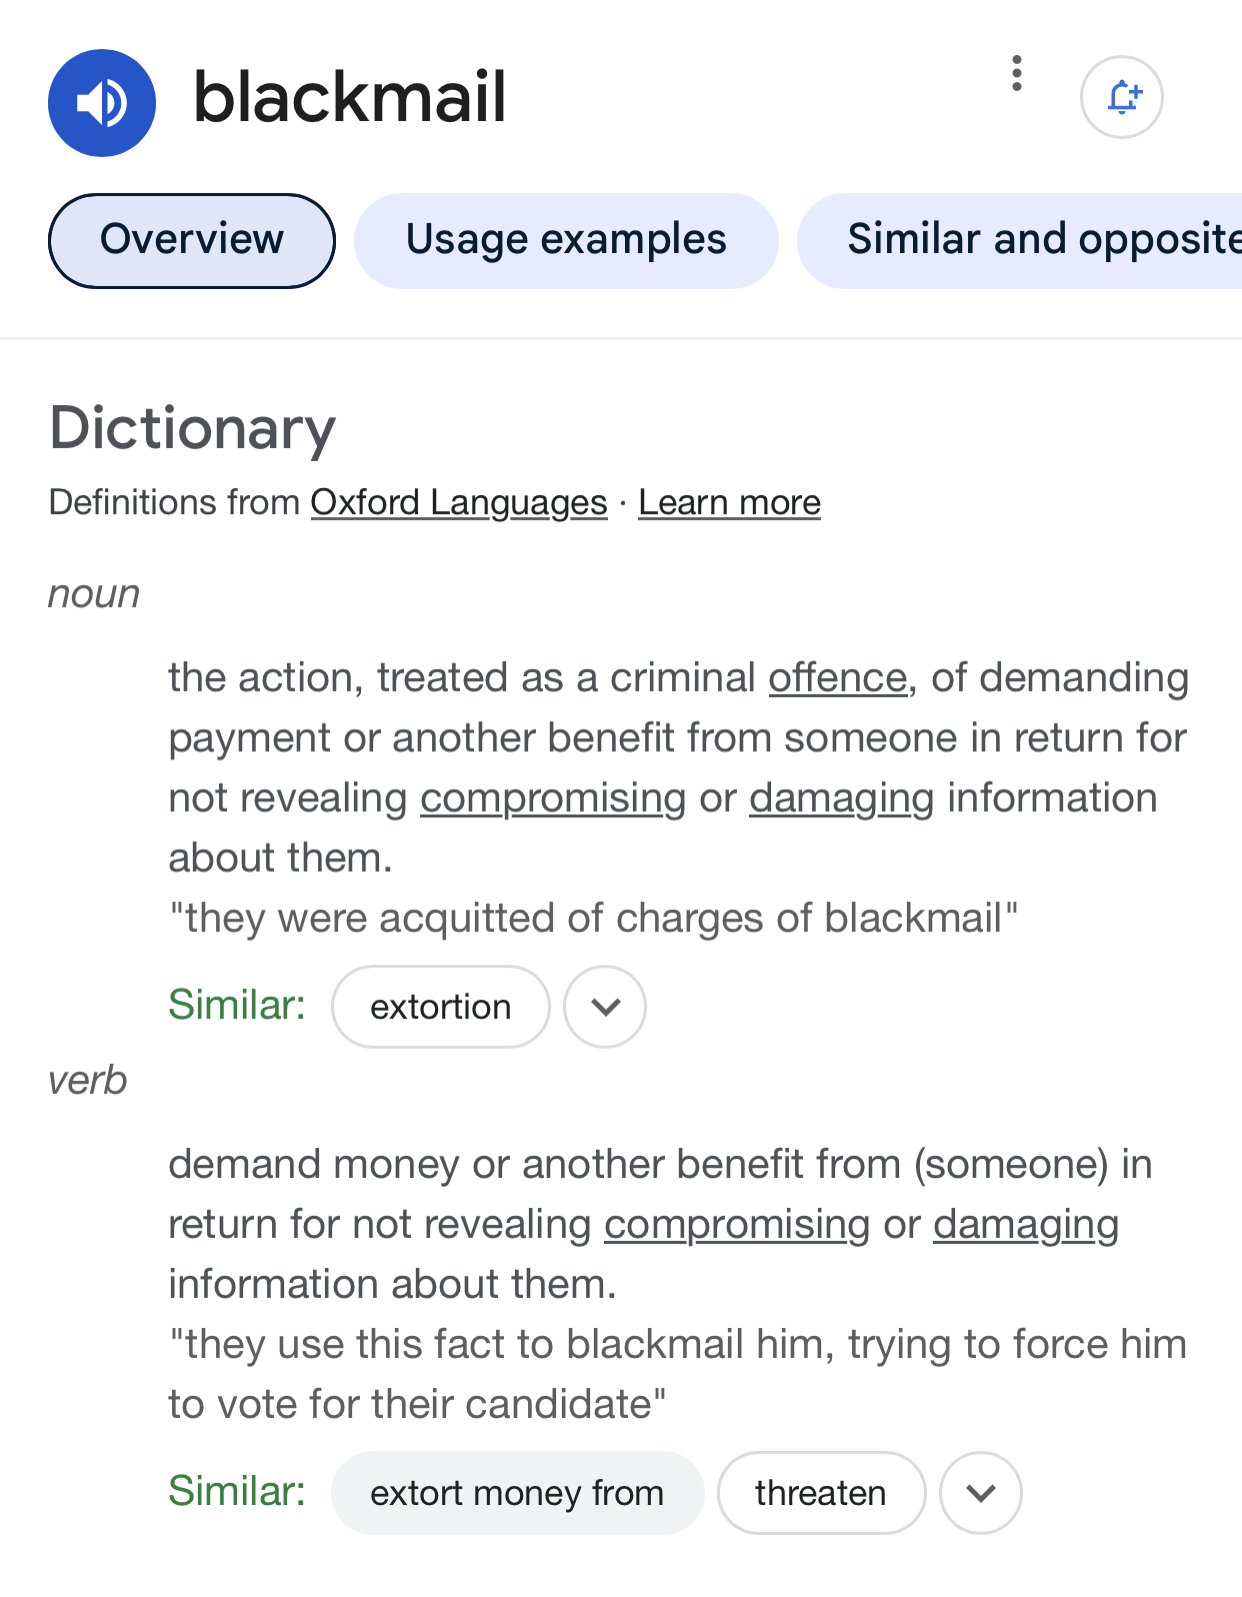Follow the underlined 'offence' word link
Screen dimensions: 1242x1597
click(x=837, y=678)
